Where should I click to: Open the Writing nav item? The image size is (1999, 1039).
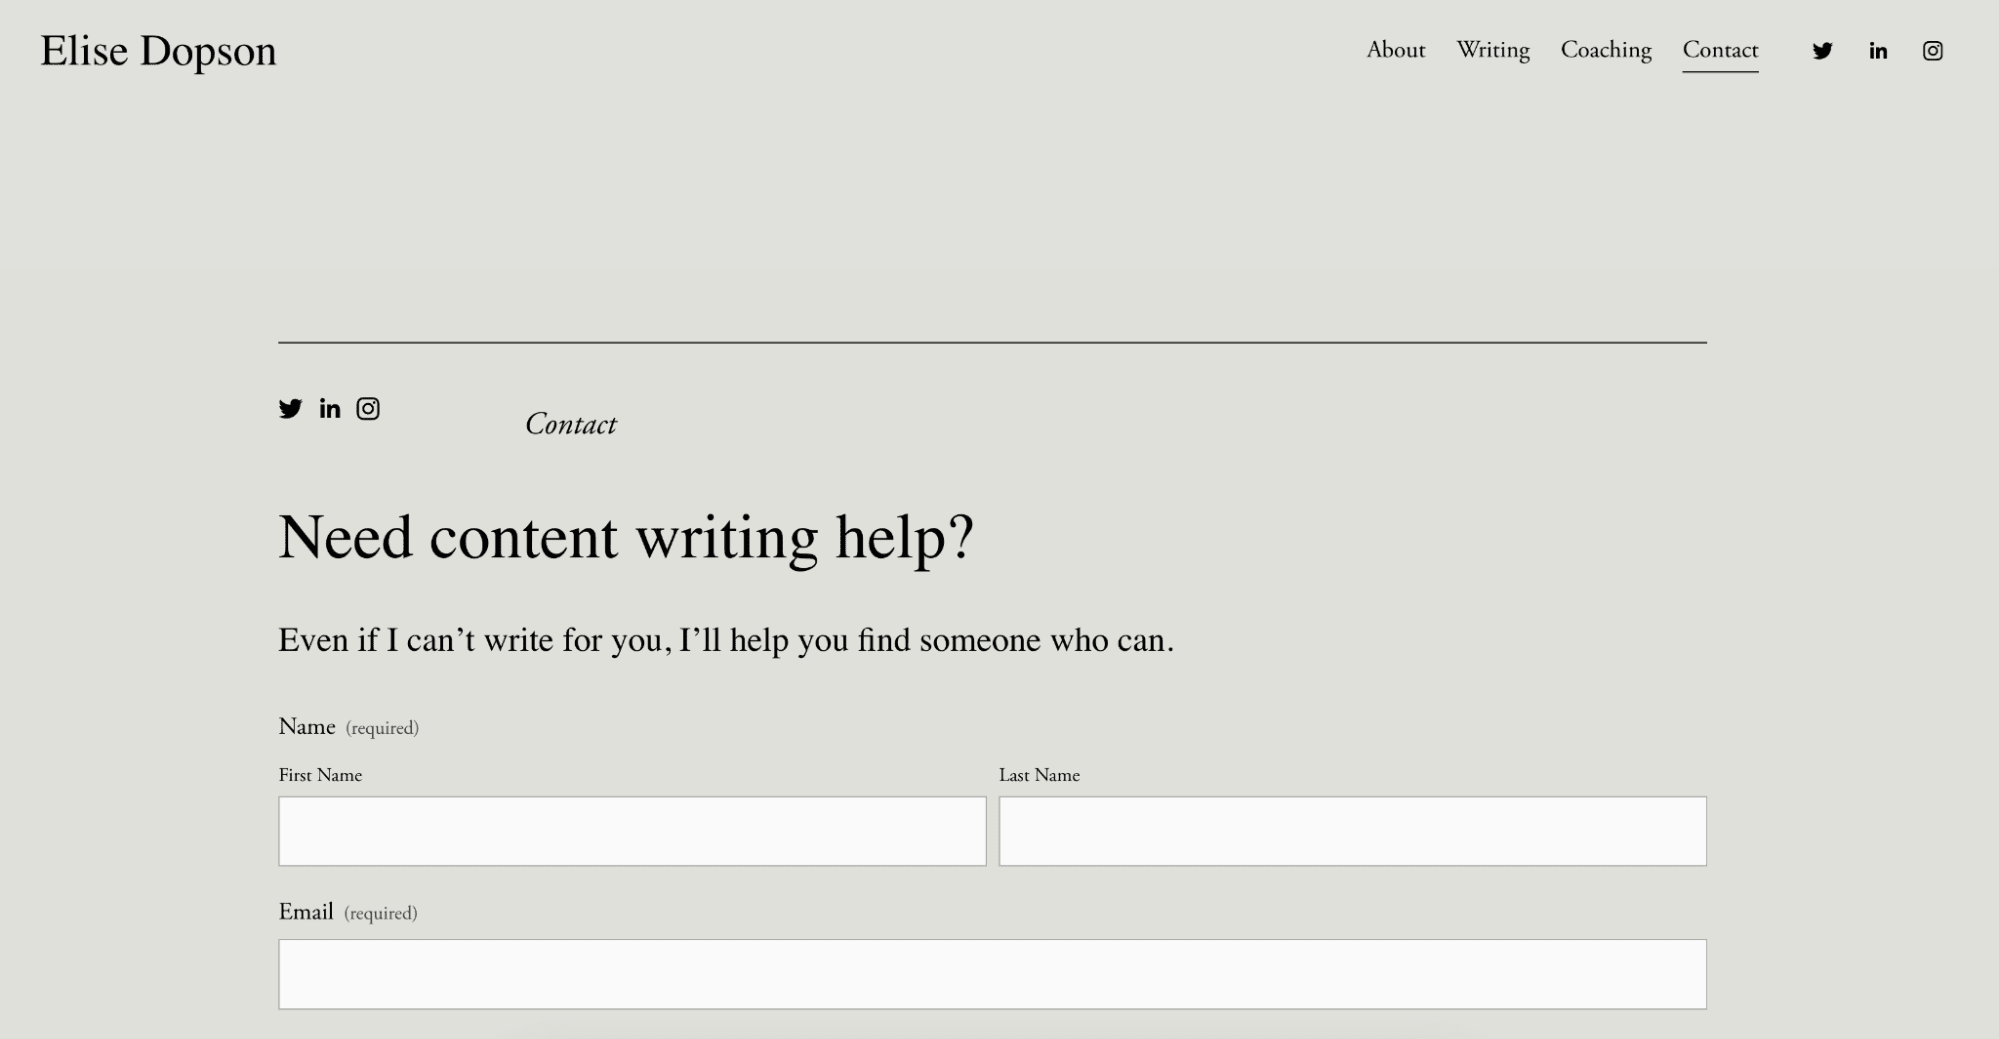[x=1493, y=50]
